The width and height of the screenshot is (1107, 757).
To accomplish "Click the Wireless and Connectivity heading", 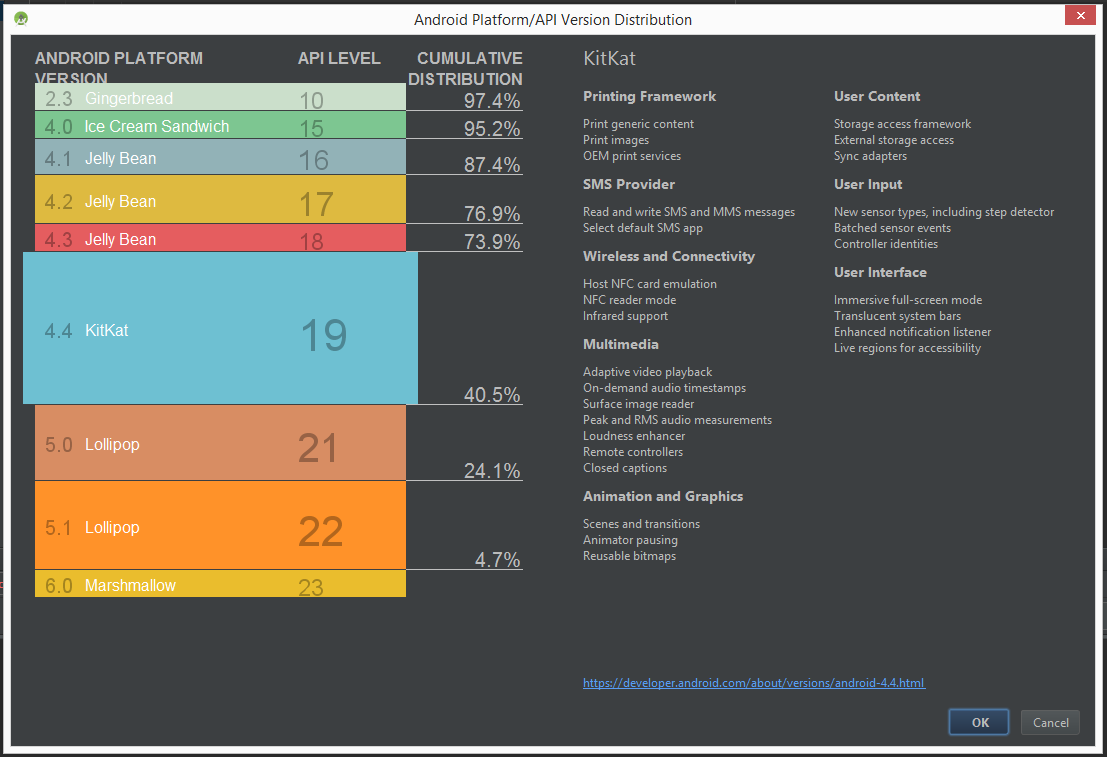I will 669,256.
